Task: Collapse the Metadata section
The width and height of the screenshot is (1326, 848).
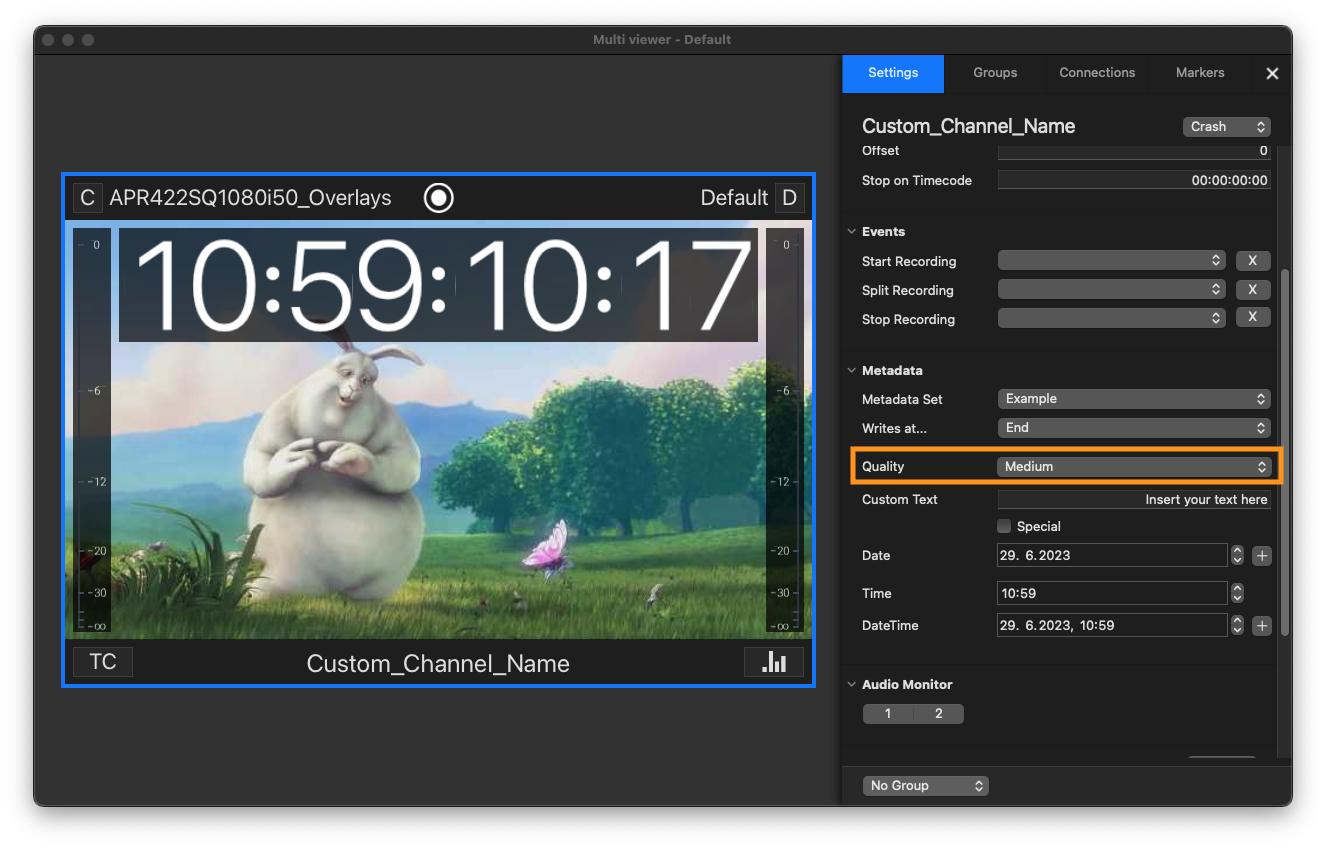Action: coord(852,370)
